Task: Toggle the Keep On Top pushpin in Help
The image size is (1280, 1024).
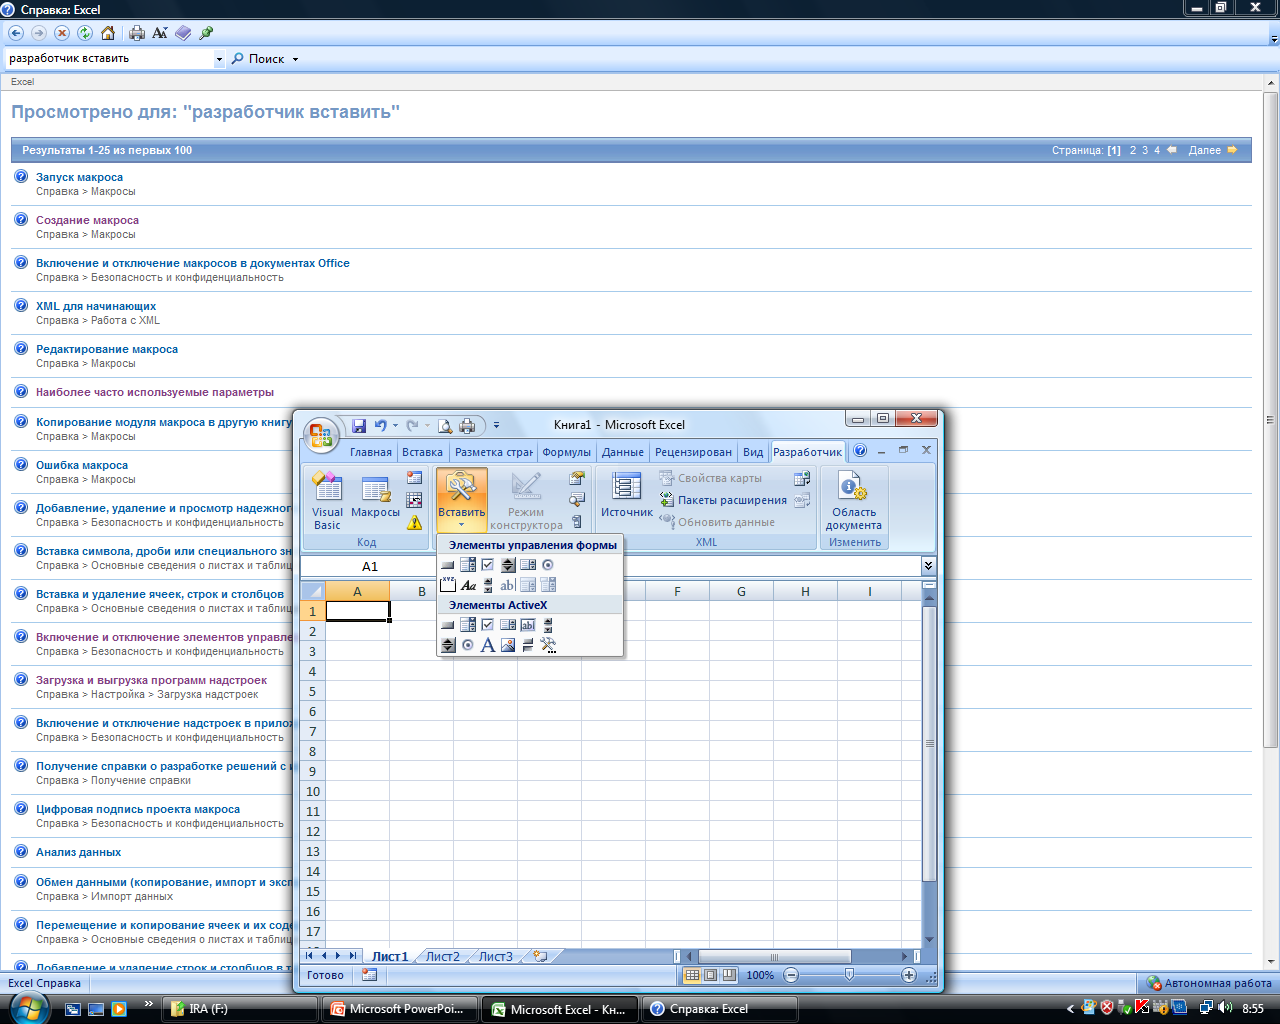Action: tap(206, 33)
